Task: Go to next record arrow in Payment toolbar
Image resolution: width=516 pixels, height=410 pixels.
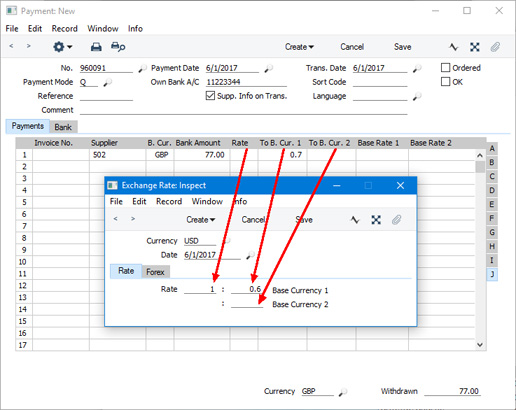Action: coord(29,46)
